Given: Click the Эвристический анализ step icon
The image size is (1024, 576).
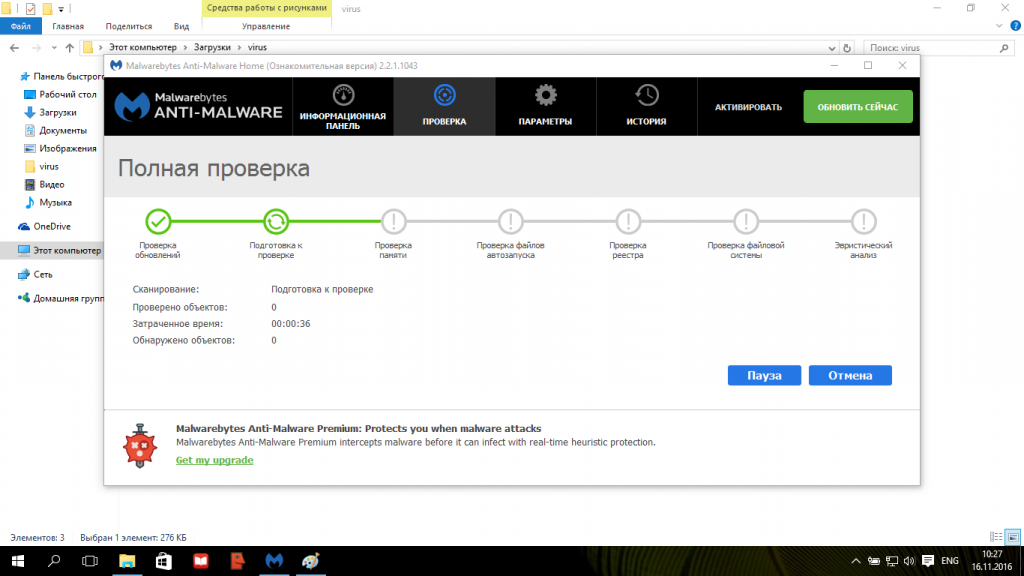Looking at the screenshot, I should pos(863,221).
